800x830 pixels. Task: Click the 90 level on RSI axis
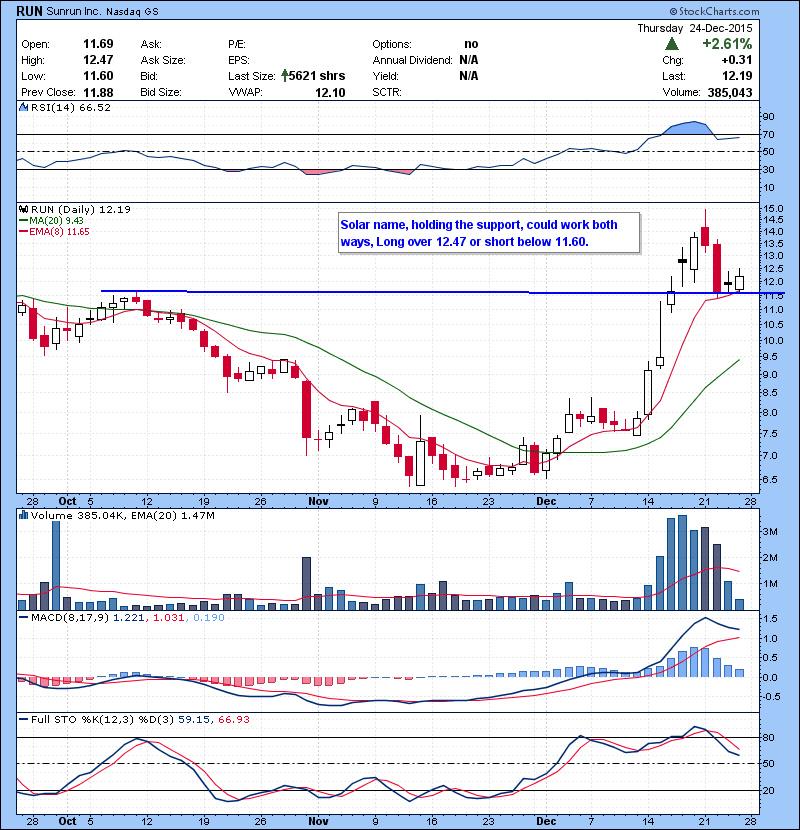pos(768,116)
